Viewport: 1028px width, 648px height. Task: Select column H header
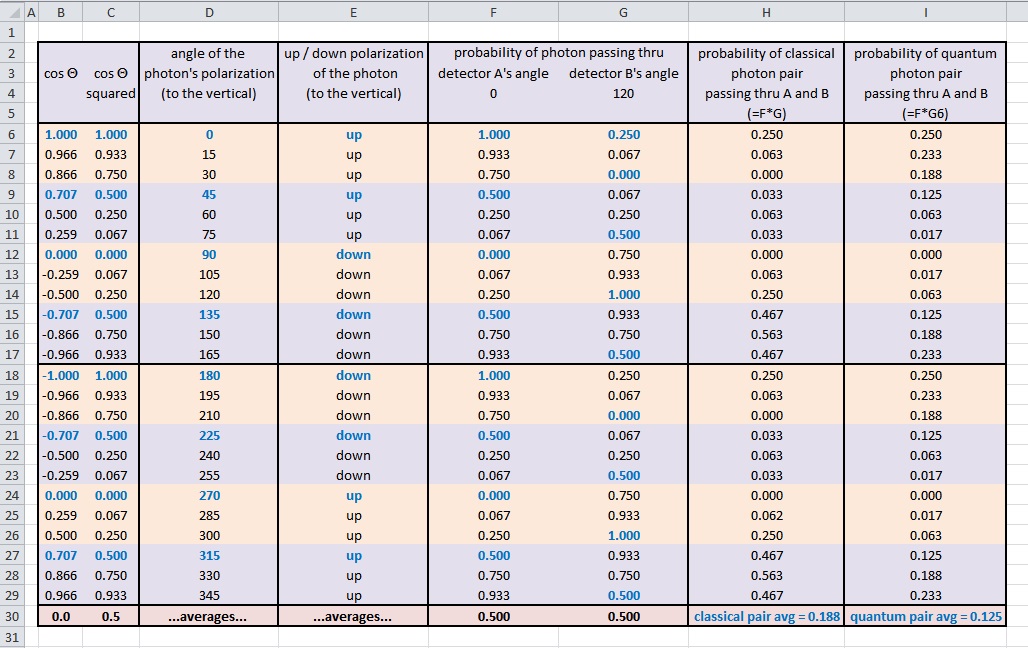point(766,12)
